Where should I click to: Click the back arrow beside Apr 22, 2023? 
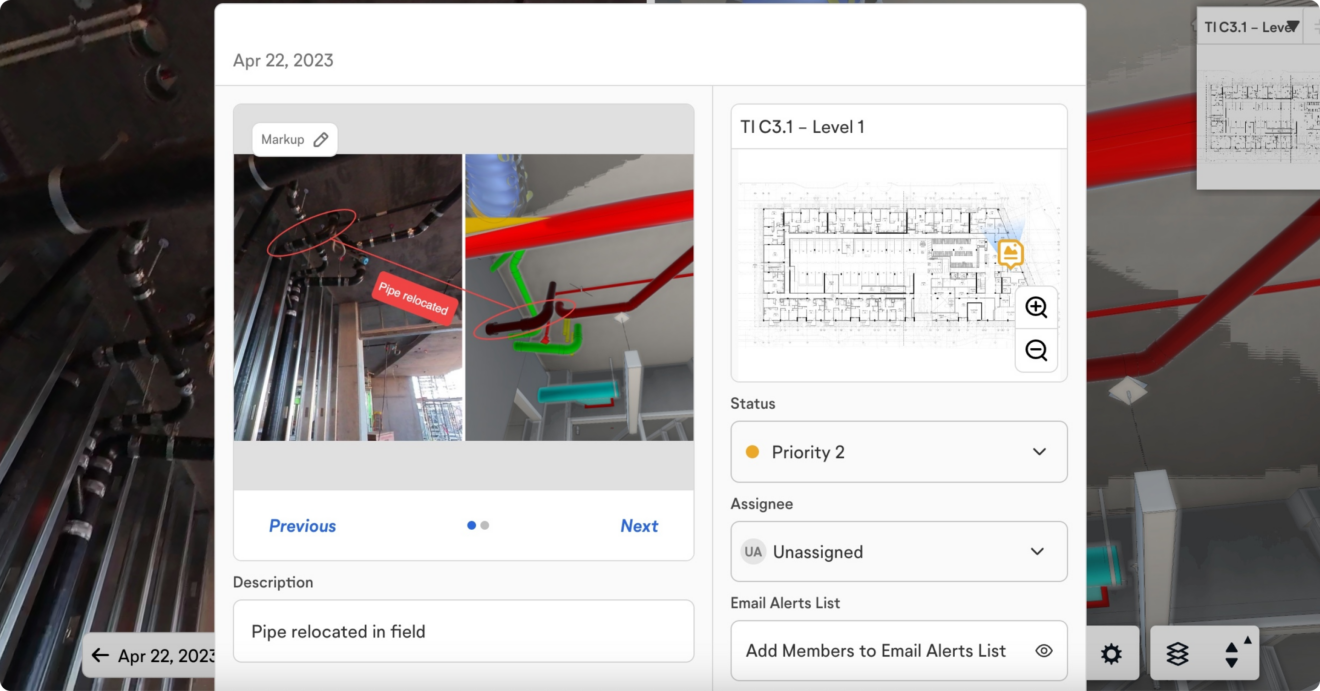[101, 655]
